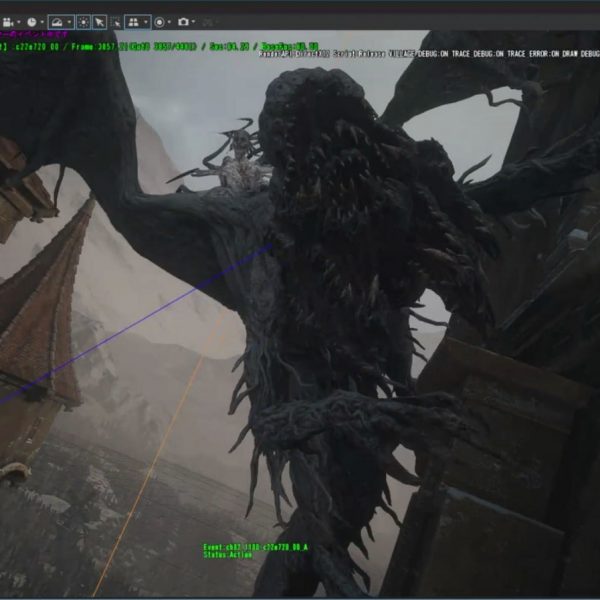
Task: Toggle the speedometer gauge button
Action: click(57, 22)
